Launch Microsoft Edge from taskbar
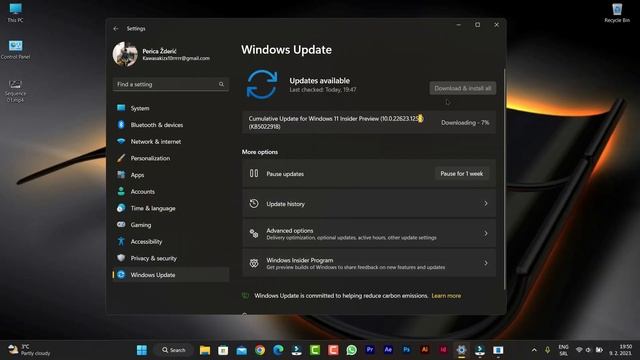Screen dimensions: 640x360 [278, 350]
